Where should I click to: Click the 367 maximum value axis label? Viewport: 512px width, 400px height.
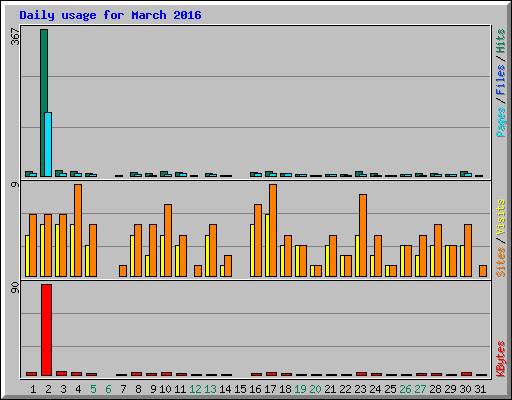point(15,36)
